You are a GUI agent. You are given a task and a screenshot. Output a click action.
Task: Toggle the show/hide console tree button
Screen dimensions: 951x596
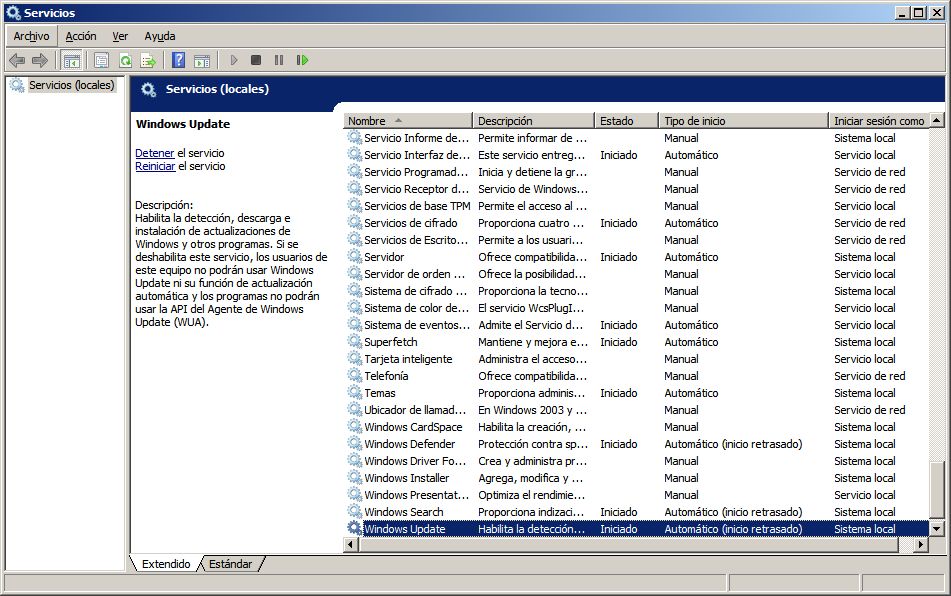tap(72, 60)
